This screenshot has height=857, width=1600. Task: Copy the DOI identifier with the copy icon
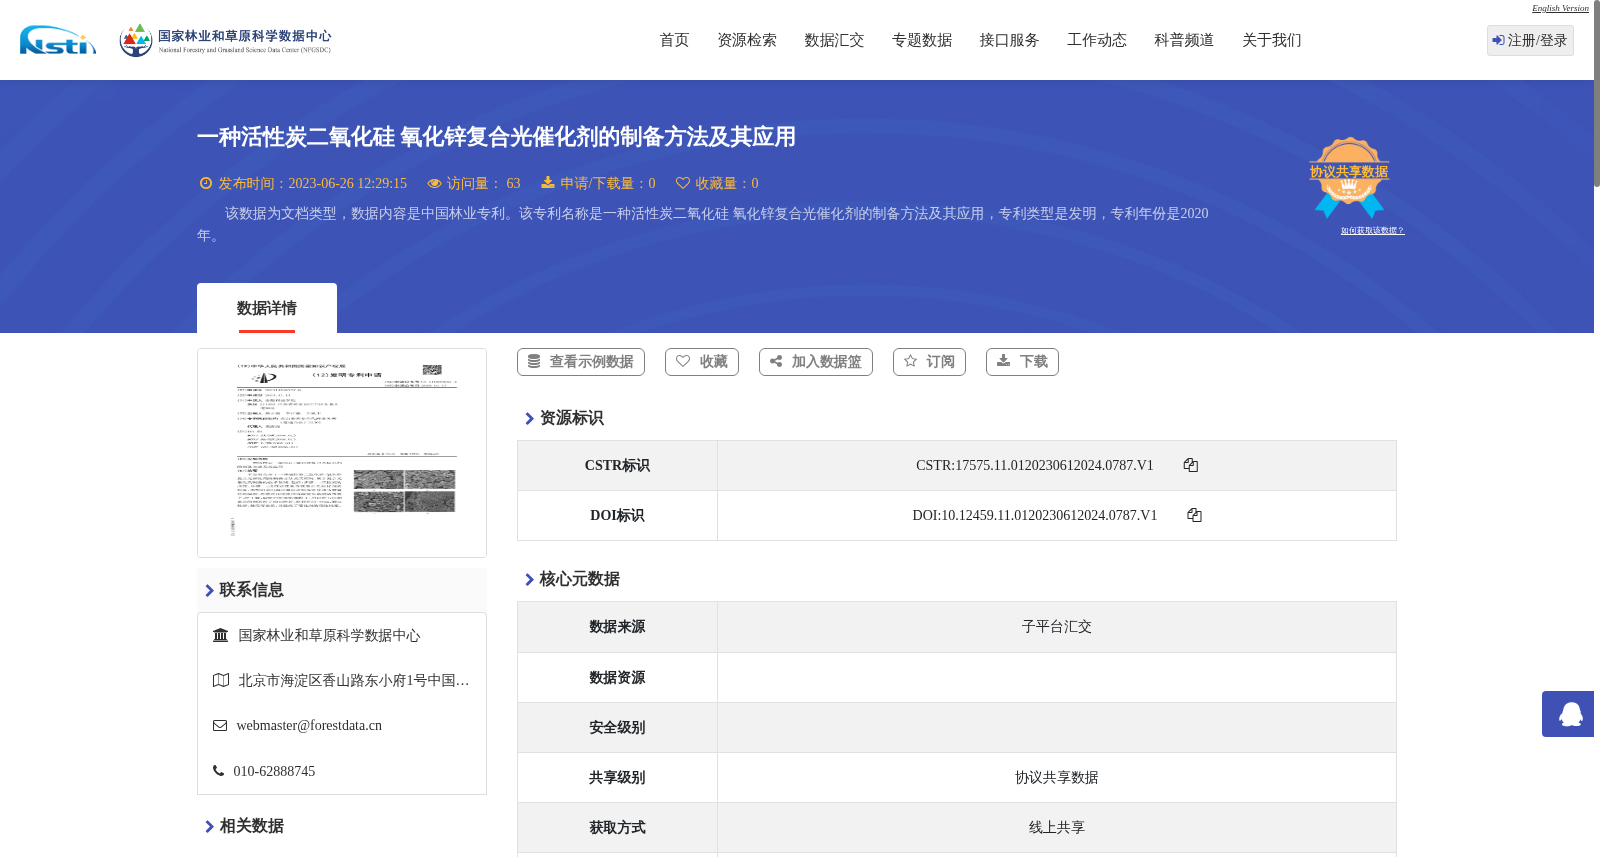pyautogui.click(x=1194, y=515)
